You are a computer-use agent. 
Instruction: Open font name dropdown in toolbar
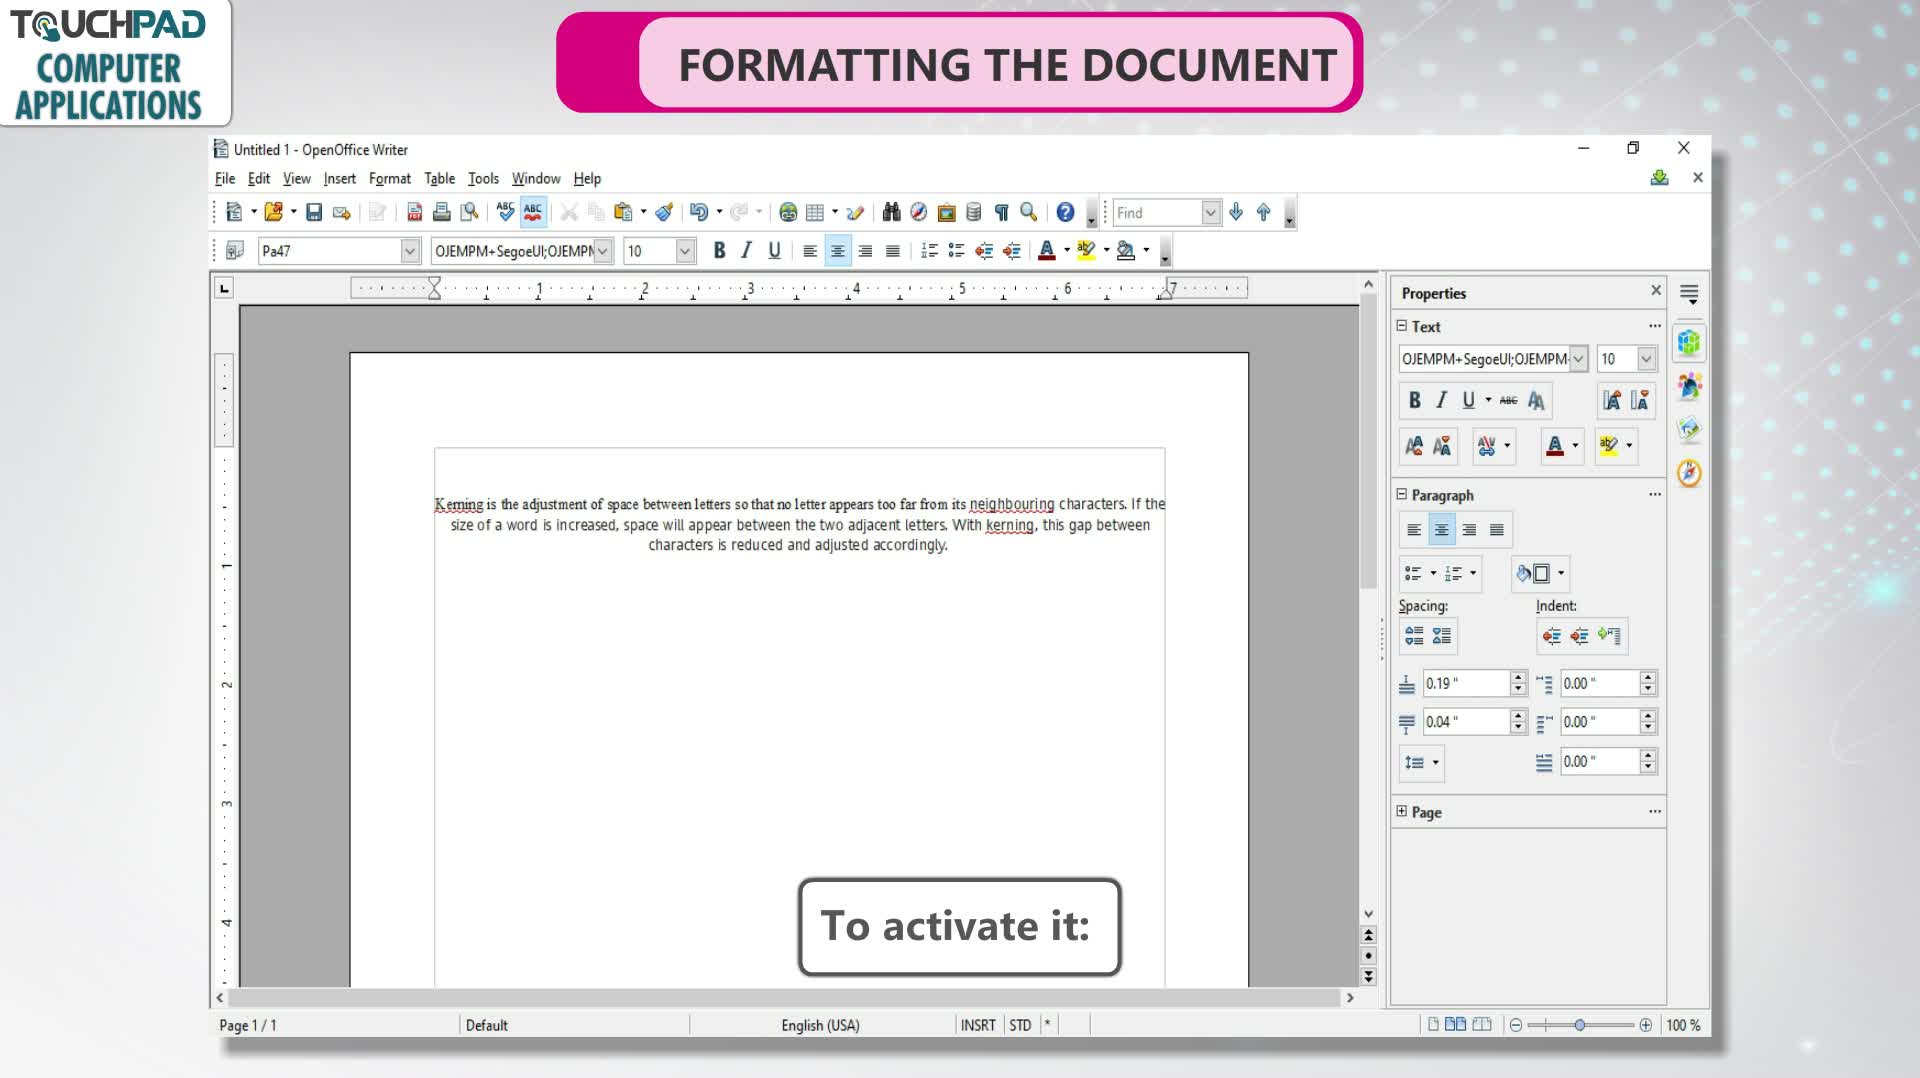(603, 251)
